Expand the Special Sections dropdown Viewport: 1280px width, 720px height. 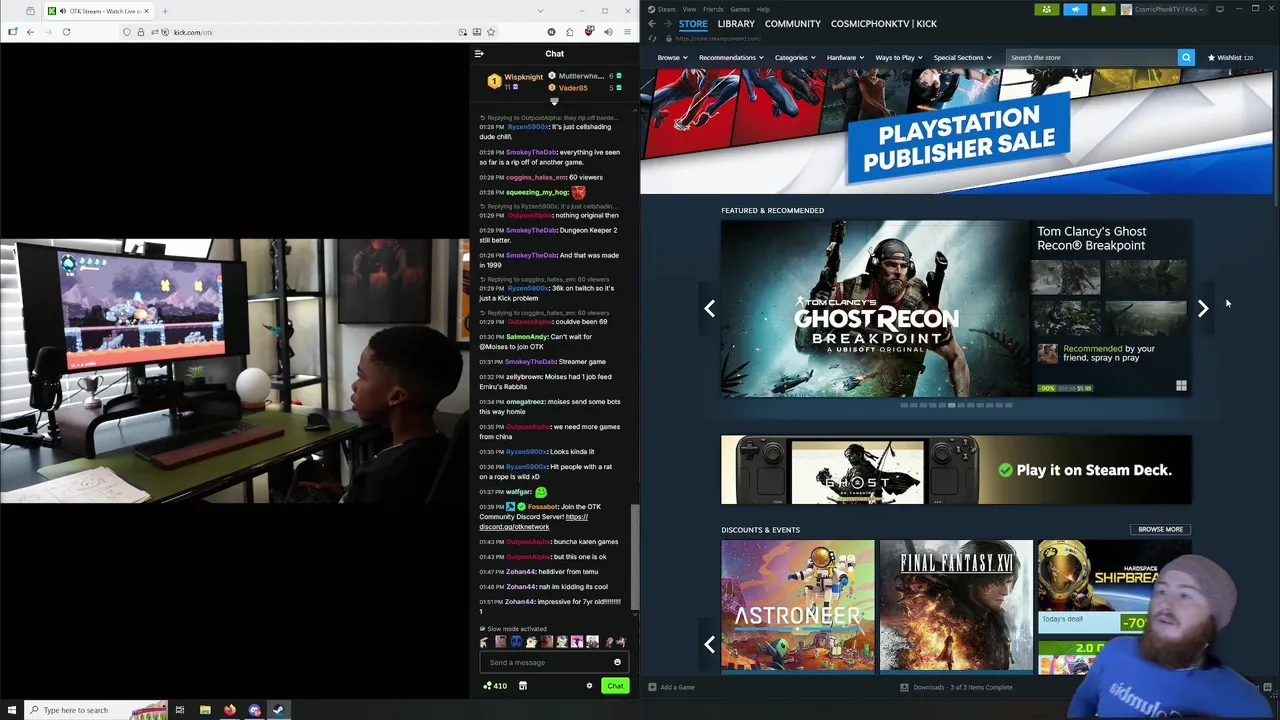pos(962,57)
